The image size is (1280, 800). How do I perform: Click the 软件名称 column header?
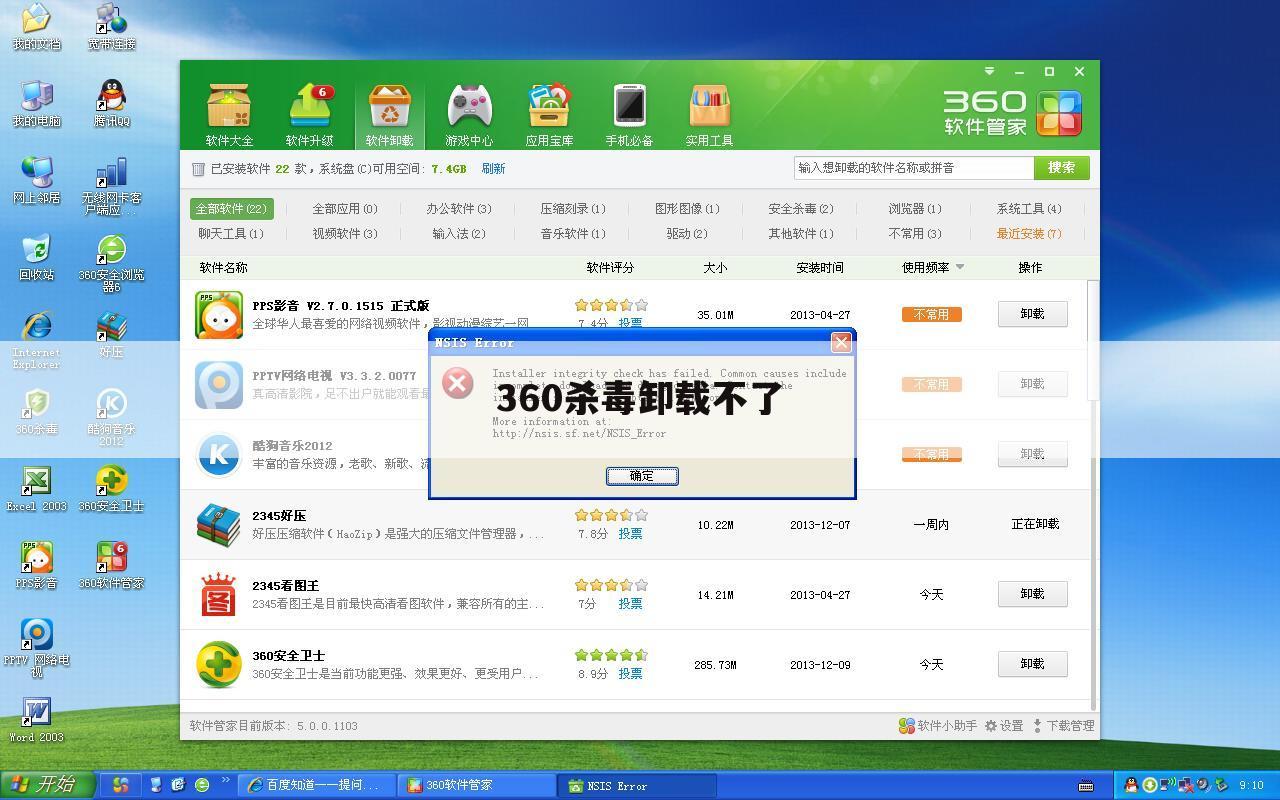pyautogui.click(x=223, y=268)
